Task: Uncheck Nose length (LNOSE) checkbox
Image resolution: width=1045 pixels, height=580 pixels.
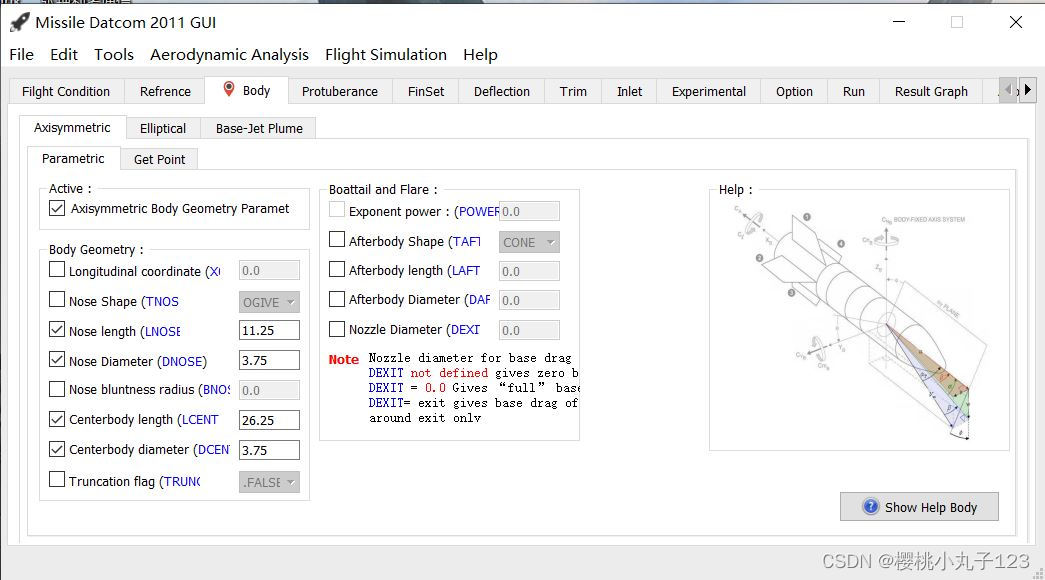Action: [57, 329]
